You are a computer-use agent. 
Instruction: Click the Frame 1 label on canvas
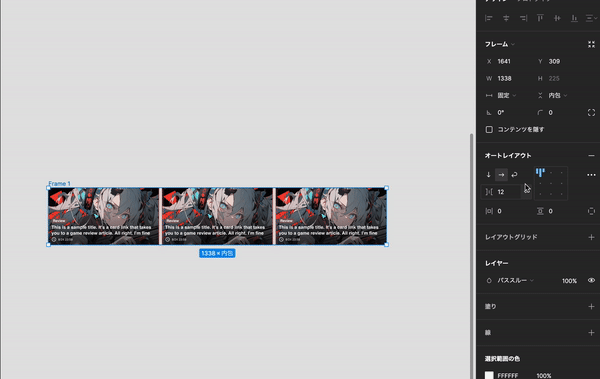pos(59,184)
